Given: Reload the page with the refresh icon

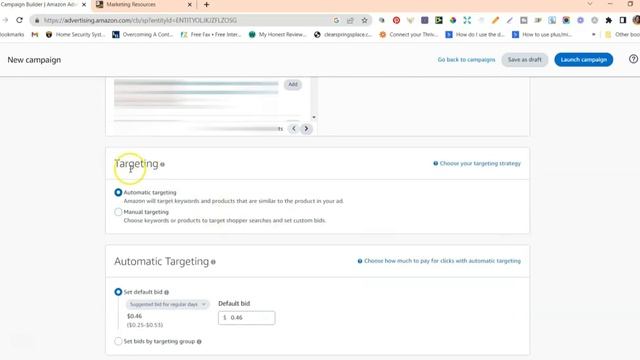Looking at the screenshot, I should click(19, 20).
